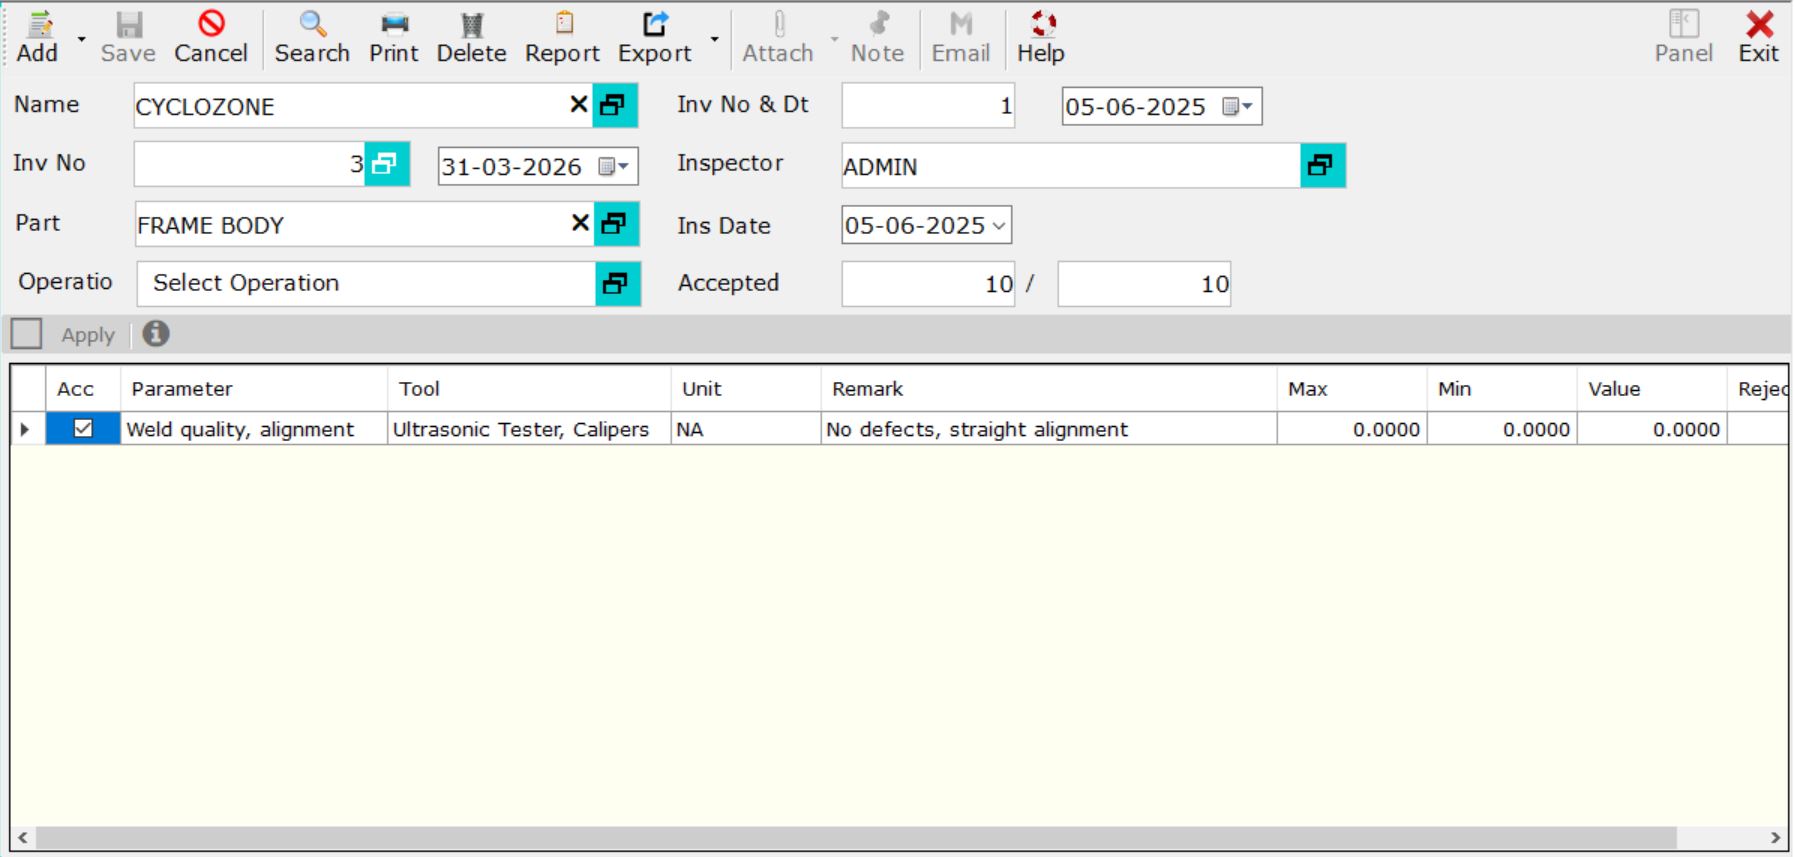Open lookup button for Inspector field
Screen dimensions: 1794x857
(x=1322, y=166)
